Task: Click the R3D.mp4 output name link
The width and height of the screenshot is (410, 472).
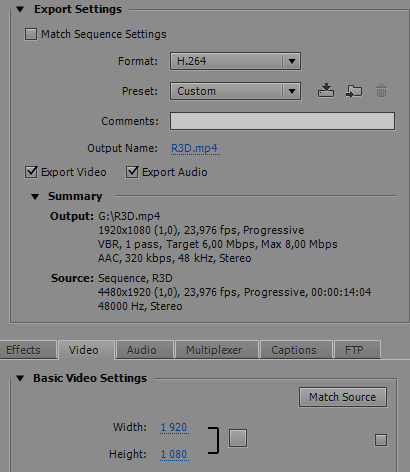Action: pos(195,148)
